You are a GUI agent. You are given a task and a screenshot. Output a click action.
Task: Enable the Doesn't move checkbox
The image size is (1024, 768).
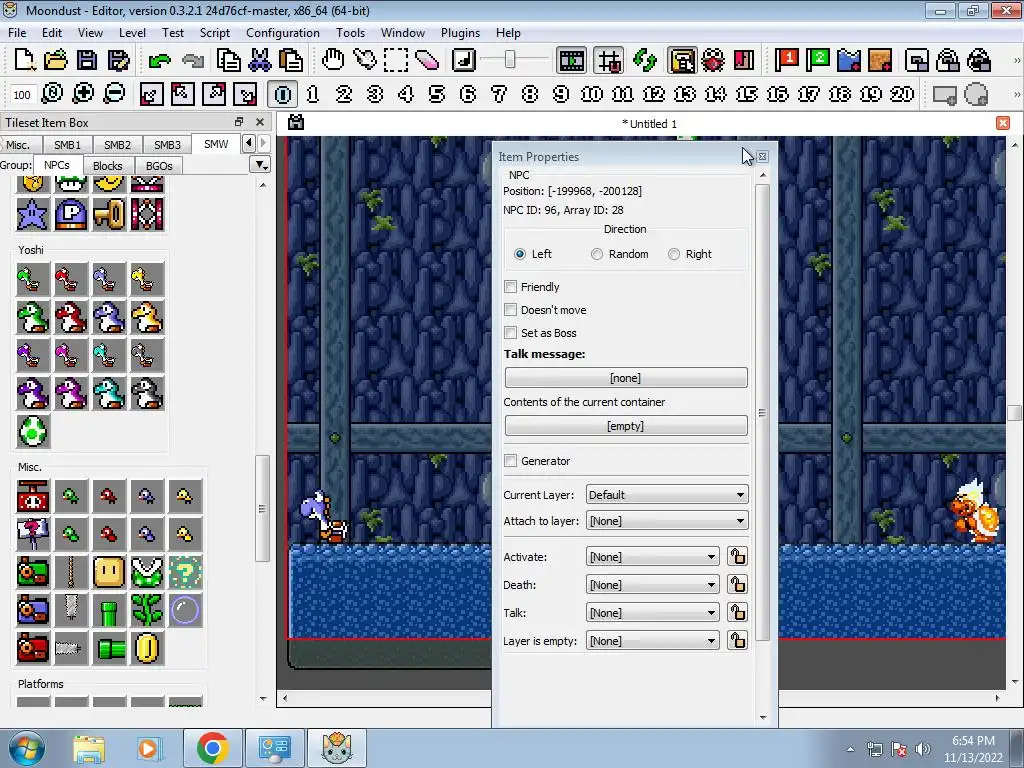pyautogui.click(x=511, y=310)
